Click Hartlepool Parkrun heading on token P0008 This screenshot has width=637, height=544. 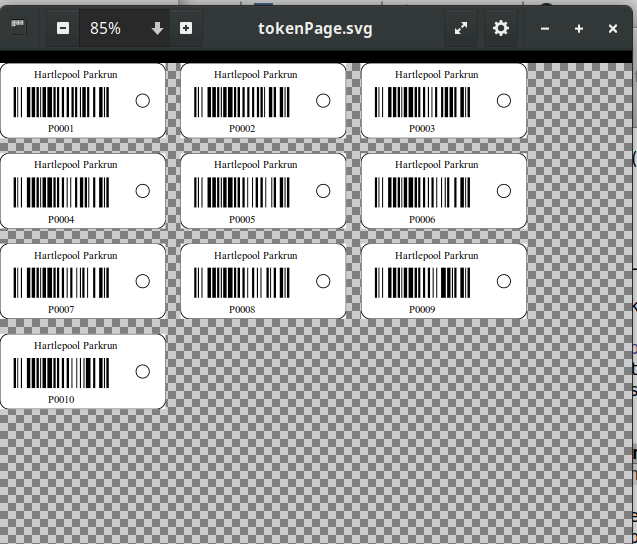pyautogui.click(x=256, y=256)
